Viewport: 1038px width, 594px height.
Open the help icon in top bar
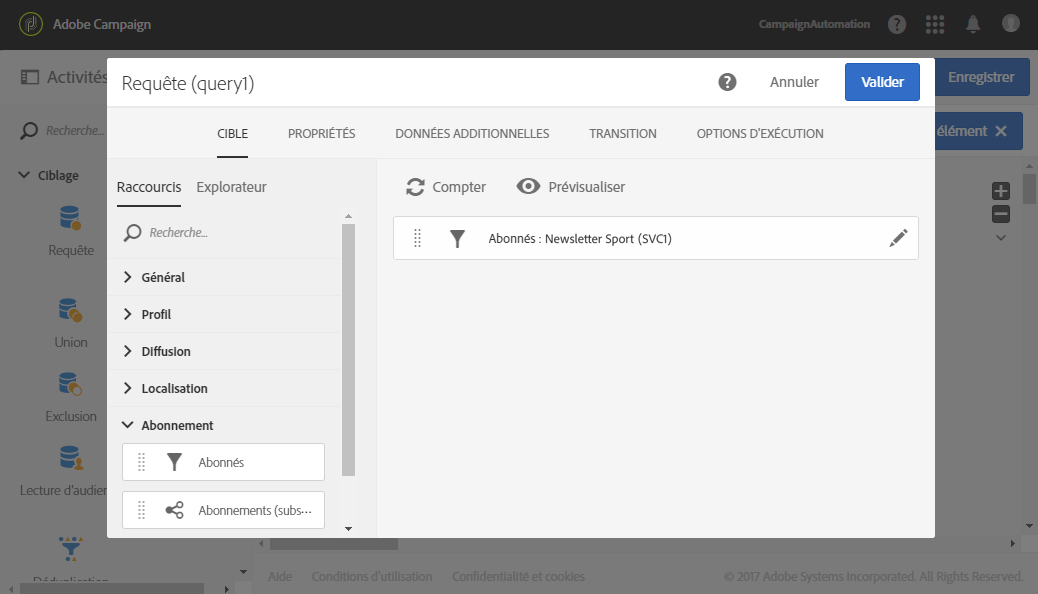click(x=896, y=25)
